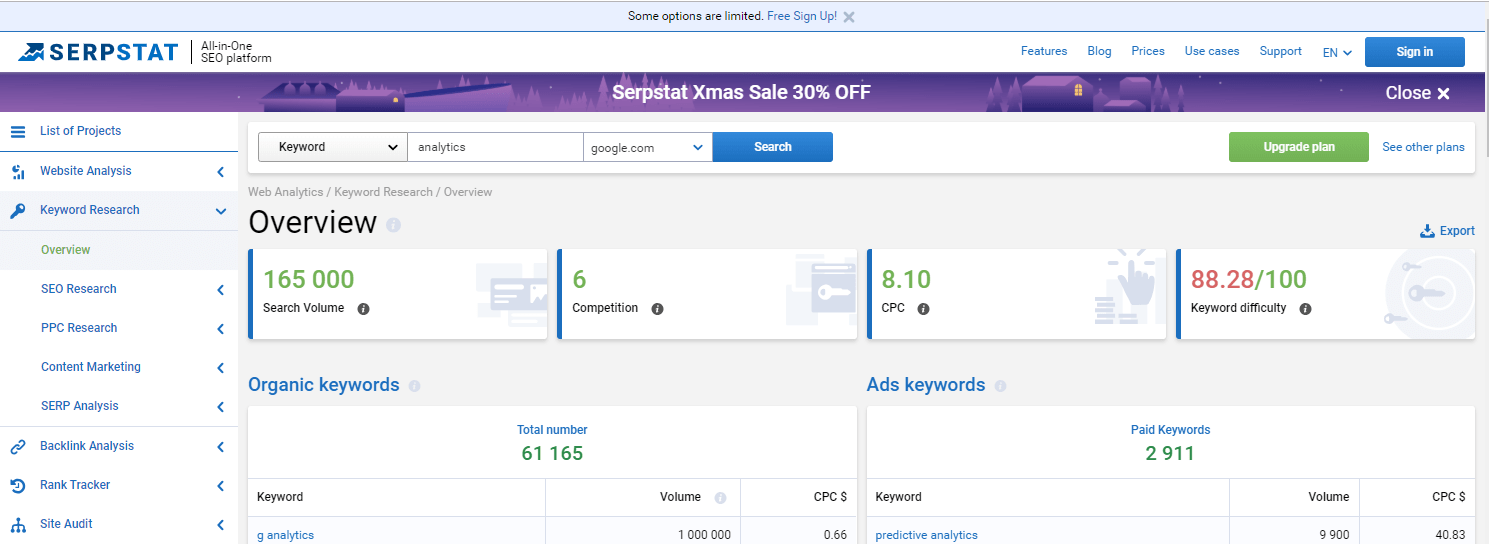This screenshot has height=544, width=1489.
Task: Select Overview under Keyword Research
Action: tap(66, 250)
